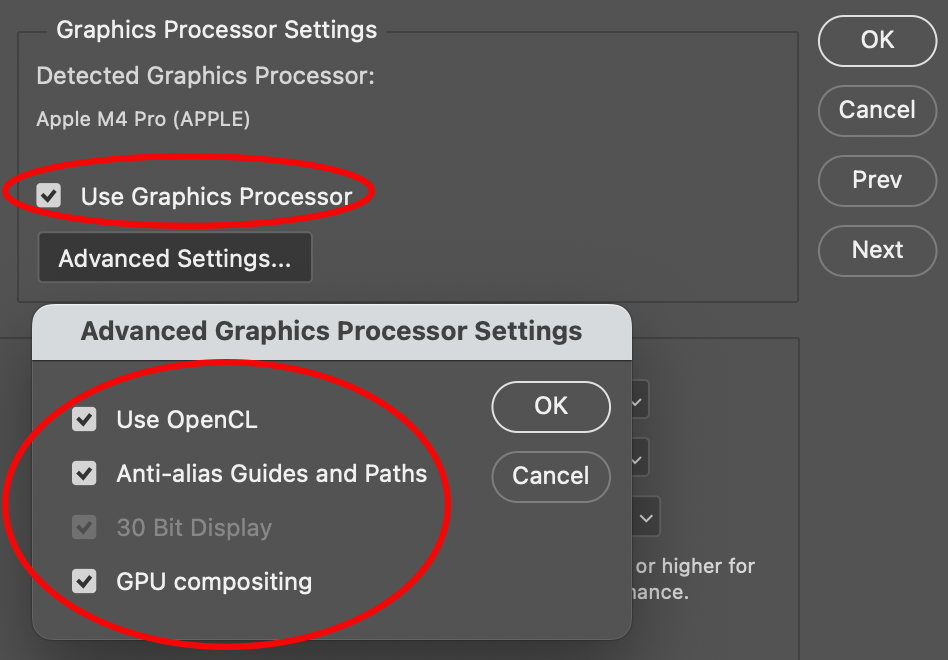Disable the Use OpenCL checkbox

(x=85, y=420)
